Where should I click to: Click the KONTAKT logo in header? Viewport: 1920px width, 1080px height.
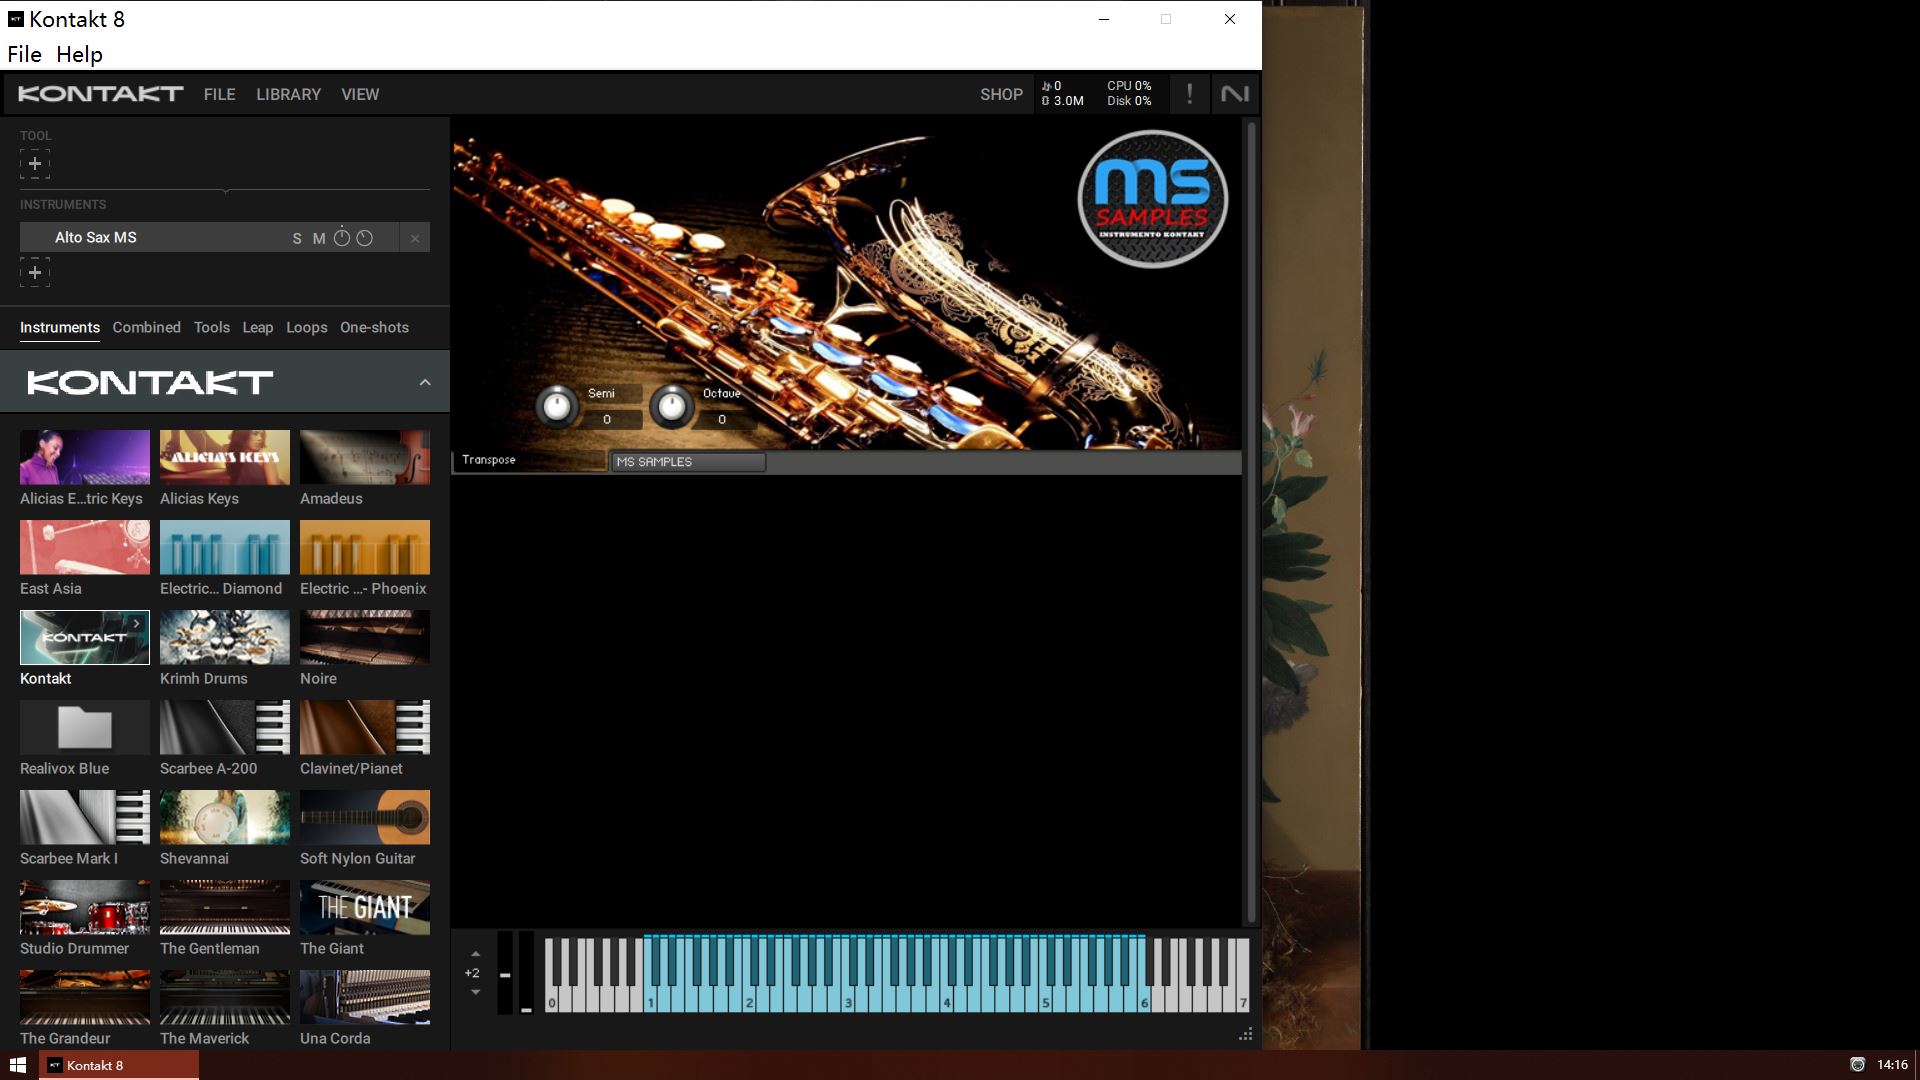[x=100, y=94]
